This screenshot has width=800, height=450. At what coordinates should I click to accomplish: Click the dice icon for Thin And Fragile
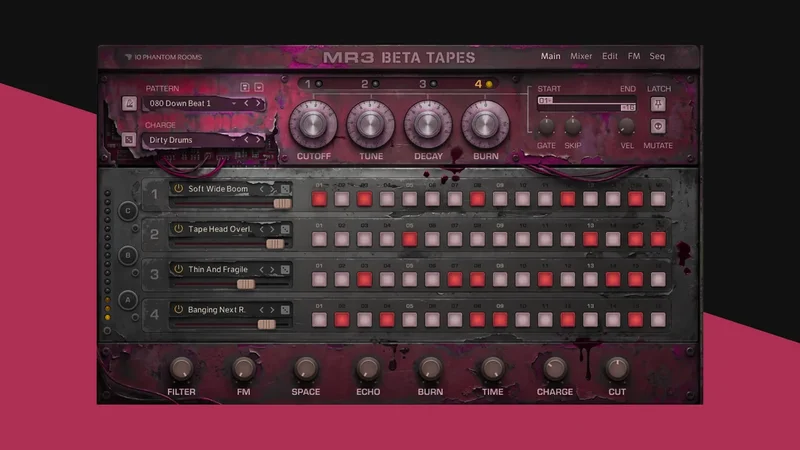pos(285,269)
